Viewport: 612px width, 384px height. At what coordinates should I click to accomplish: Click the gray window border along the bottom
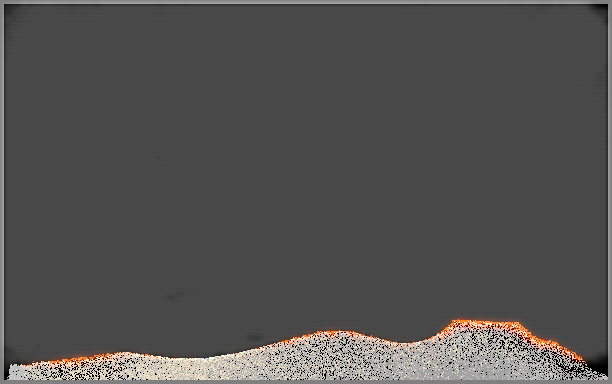click(306, 382)
